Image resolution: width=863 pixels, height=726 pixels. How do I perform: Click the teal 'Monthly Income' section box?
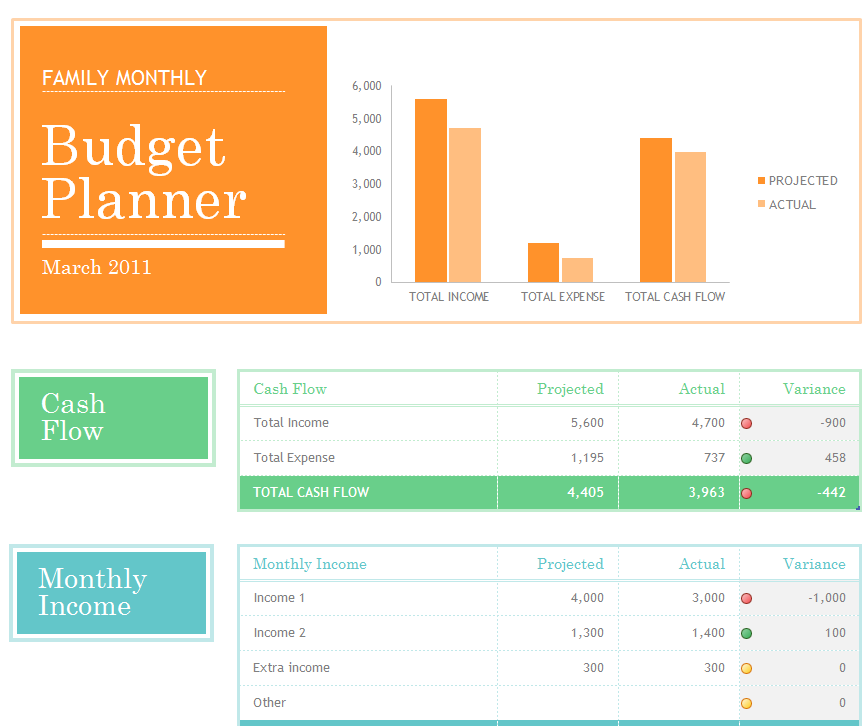click(112, 593)
